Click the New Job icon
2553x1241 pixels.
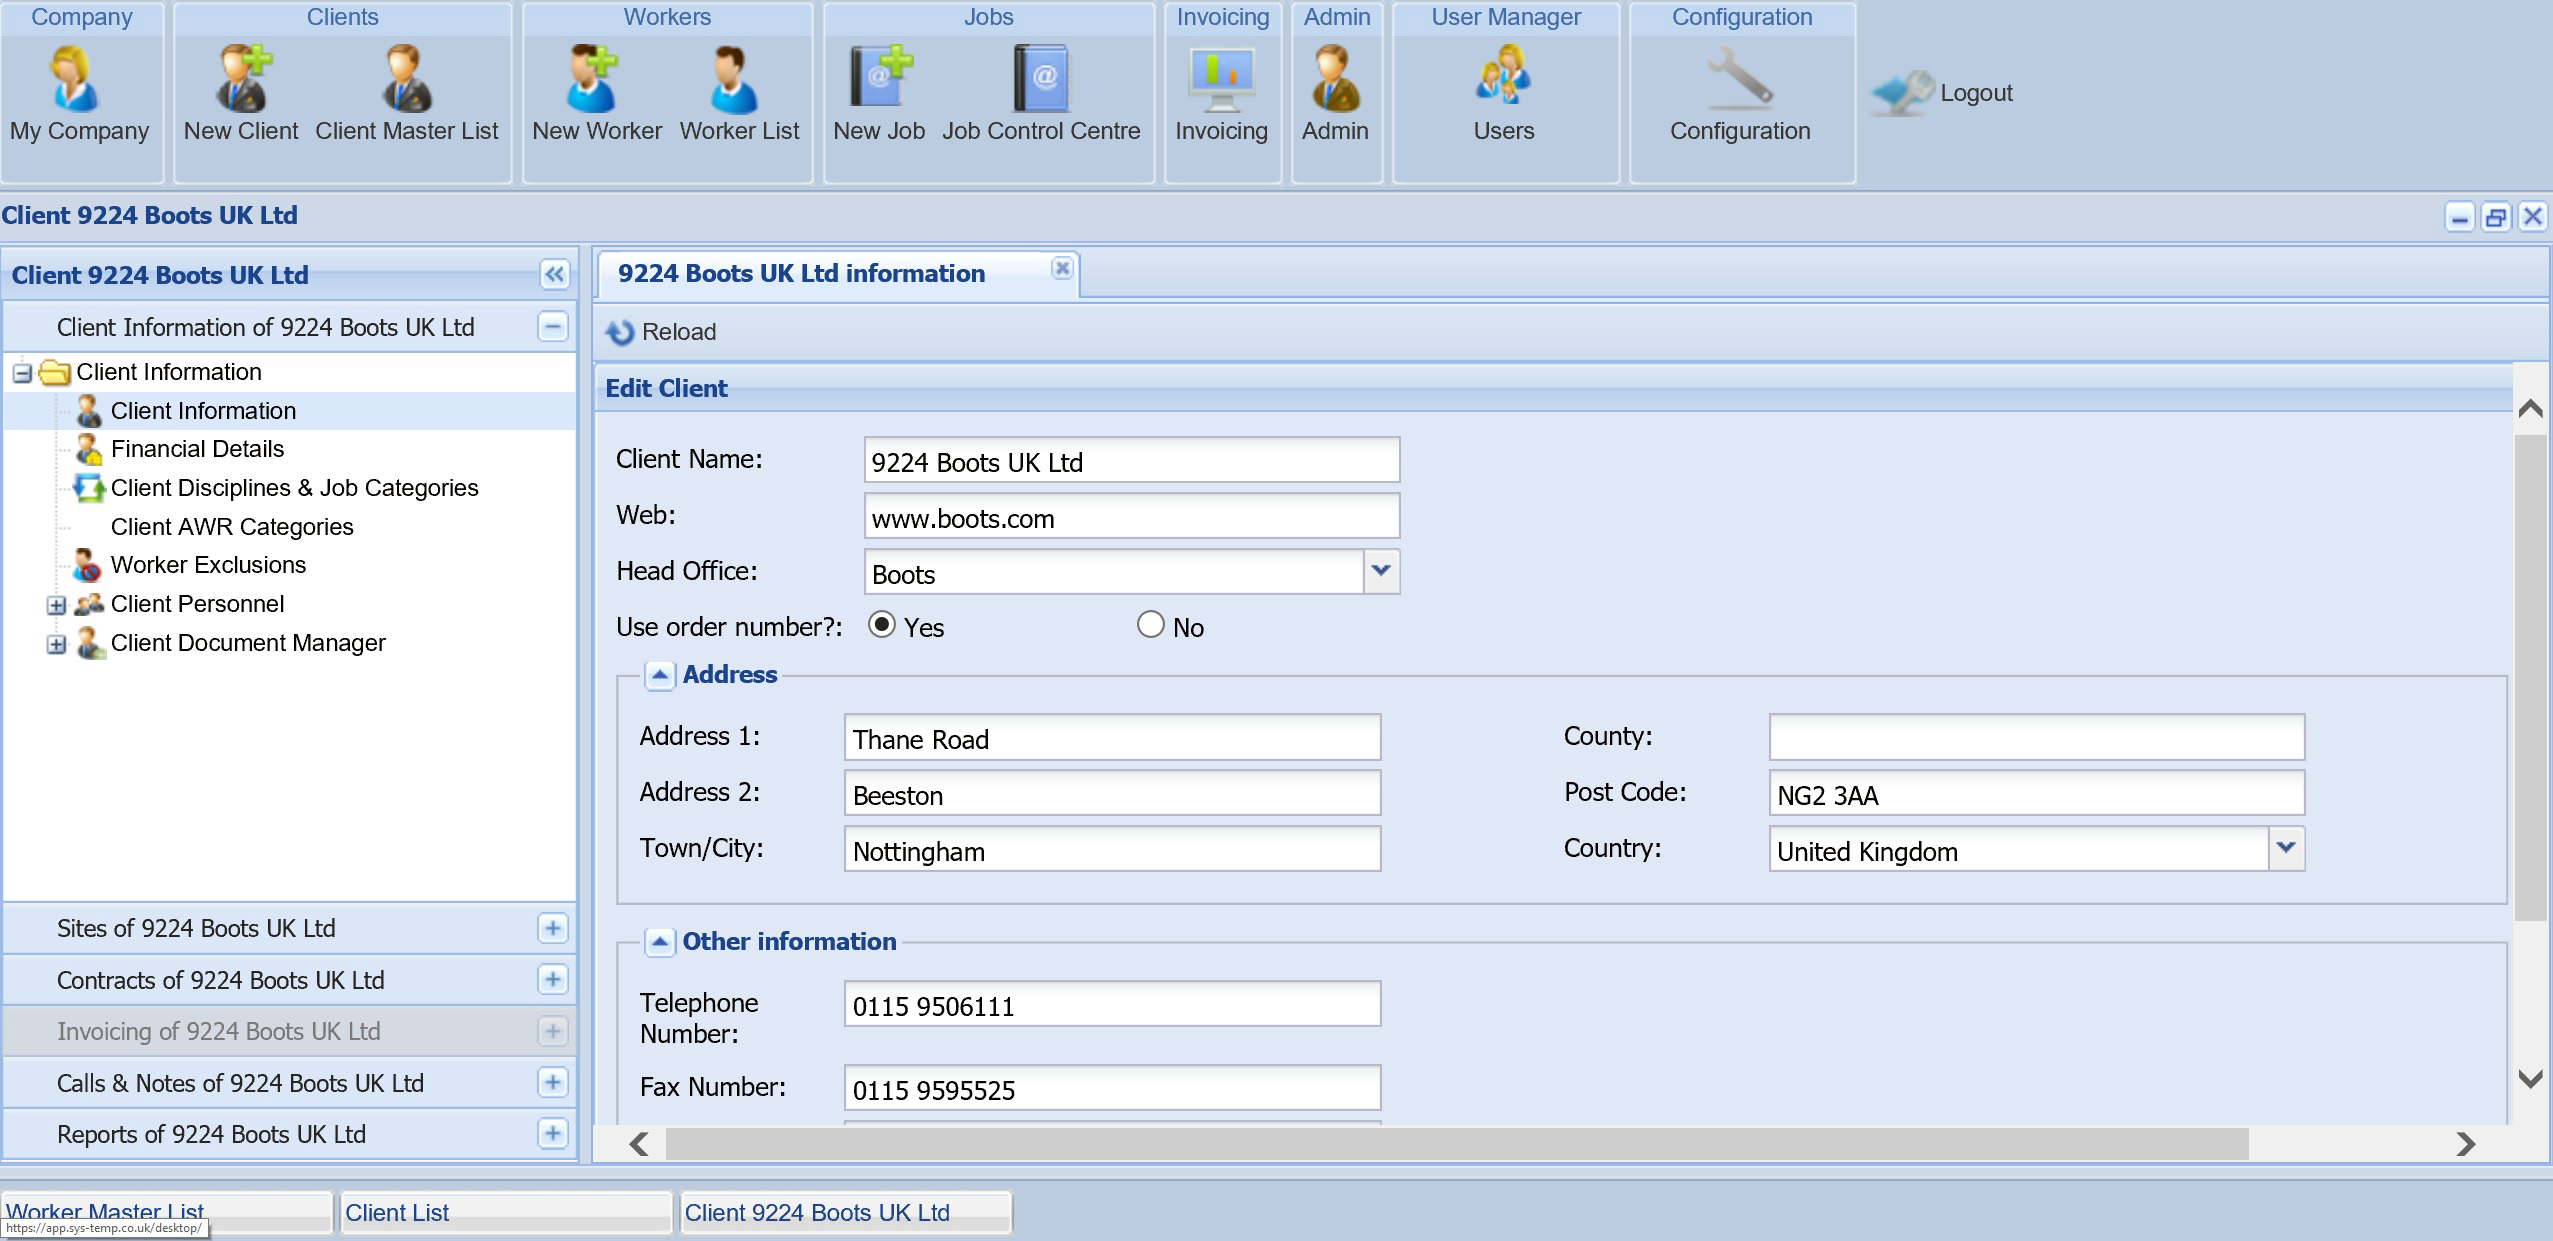(880, 78)
